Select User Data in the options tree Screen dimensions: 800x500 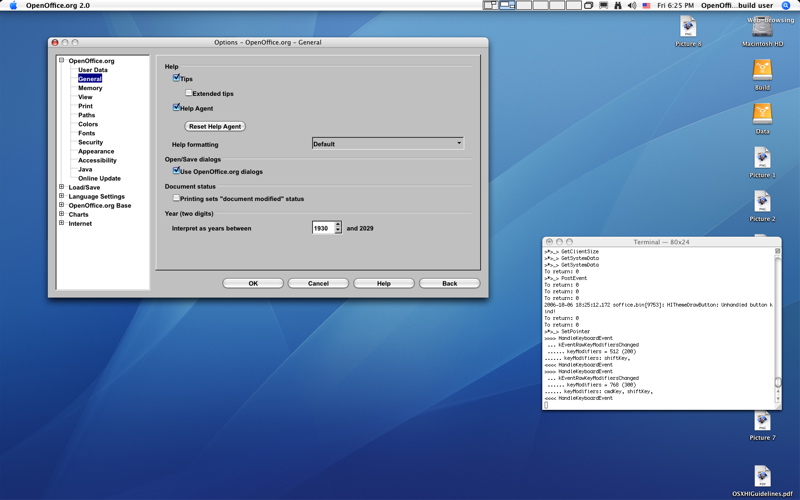[x=93, y=70]
